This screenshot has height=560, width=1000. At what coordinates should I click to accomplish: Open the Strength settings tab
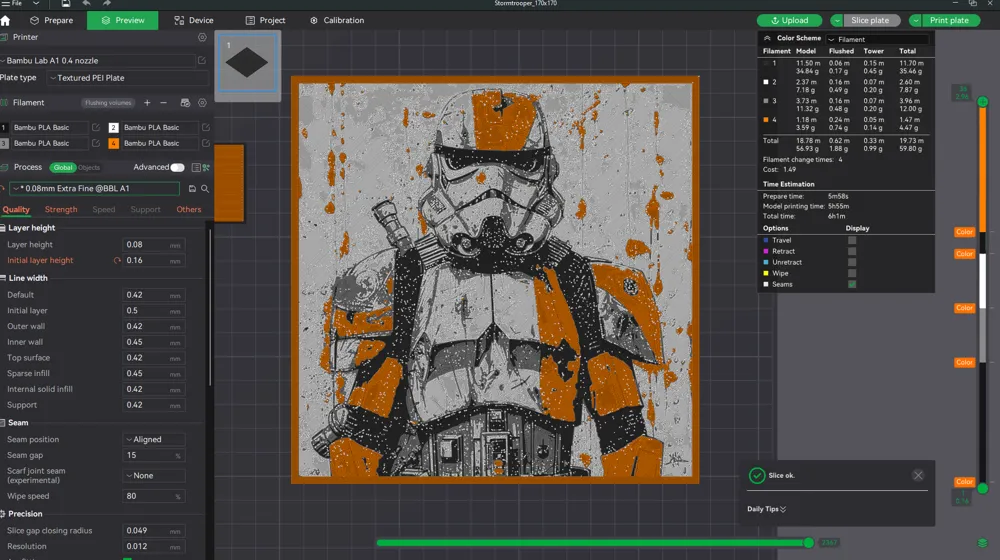click(61, 210)
